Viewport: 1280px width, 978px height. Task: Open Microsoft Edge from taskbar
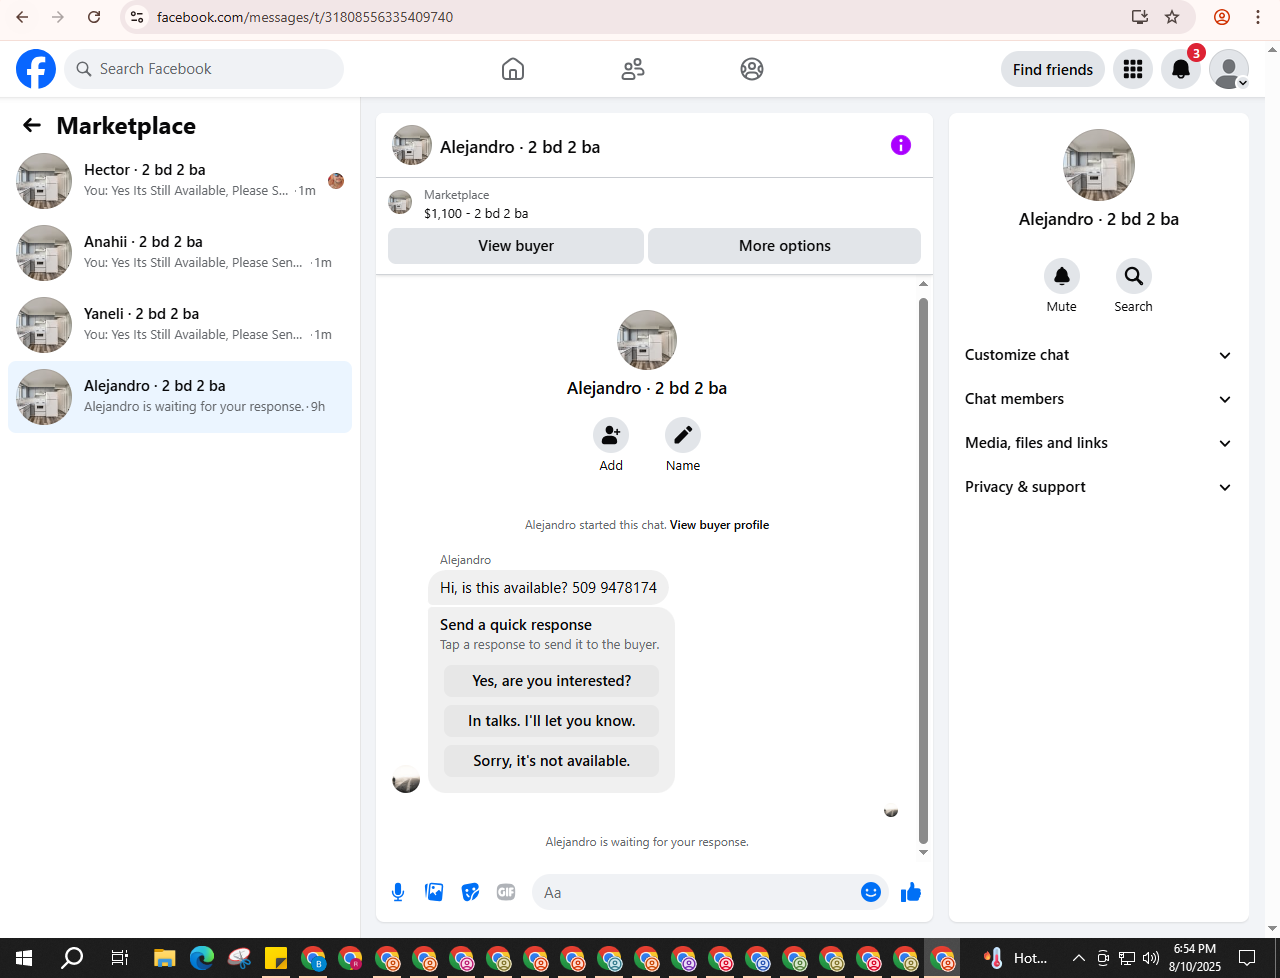[202, 958]
